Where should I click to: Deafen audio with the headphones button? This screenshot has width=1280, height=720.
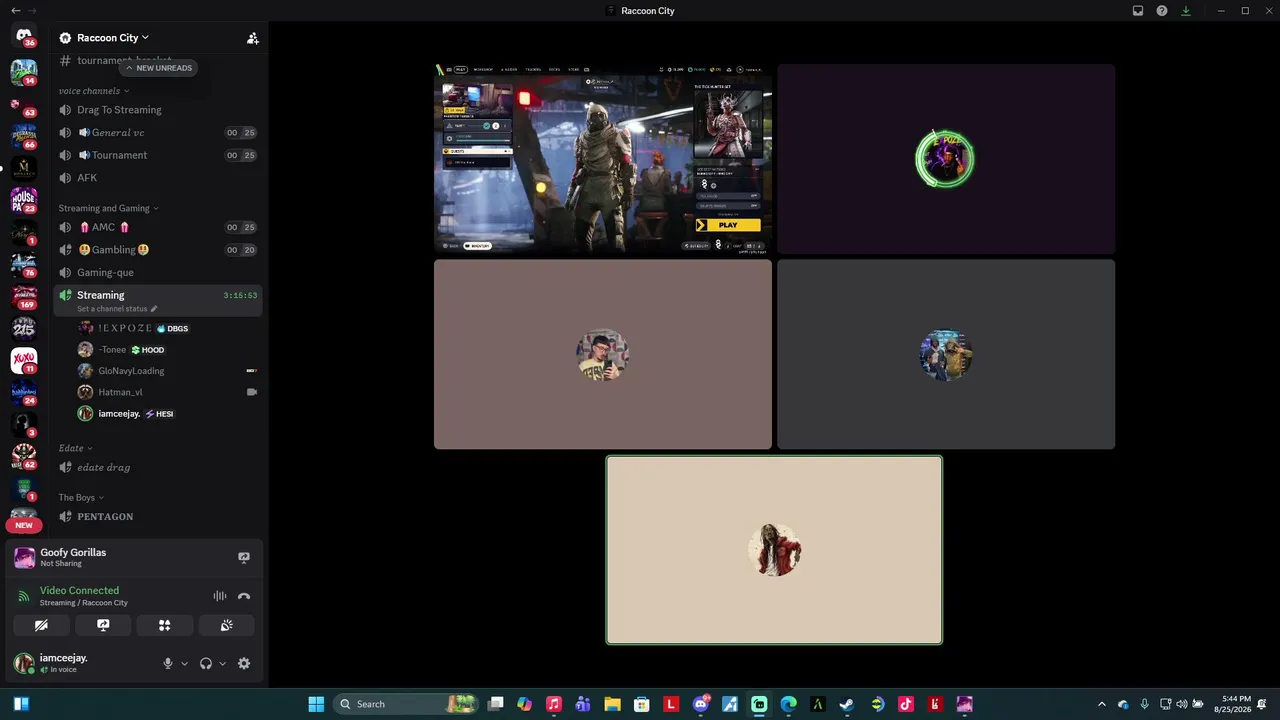pyautogui.click(x=206, y=663)
